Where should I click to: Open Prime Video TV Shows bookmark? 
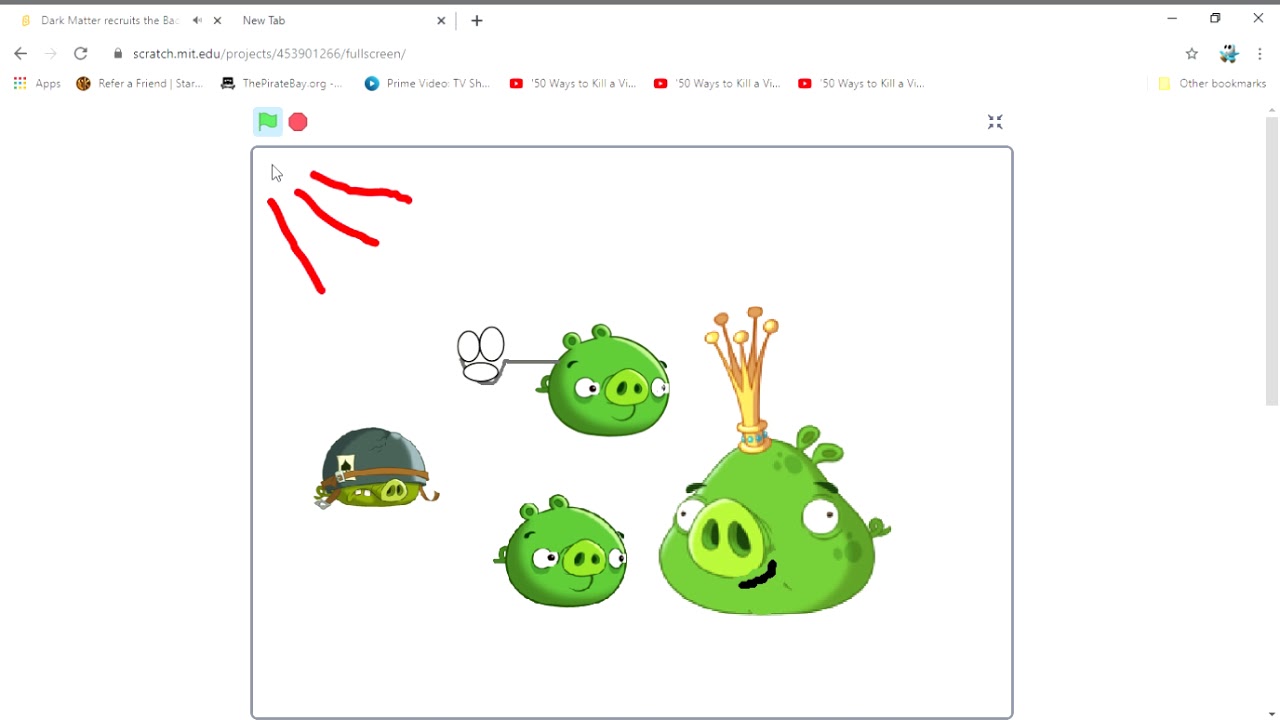[427, 84]
